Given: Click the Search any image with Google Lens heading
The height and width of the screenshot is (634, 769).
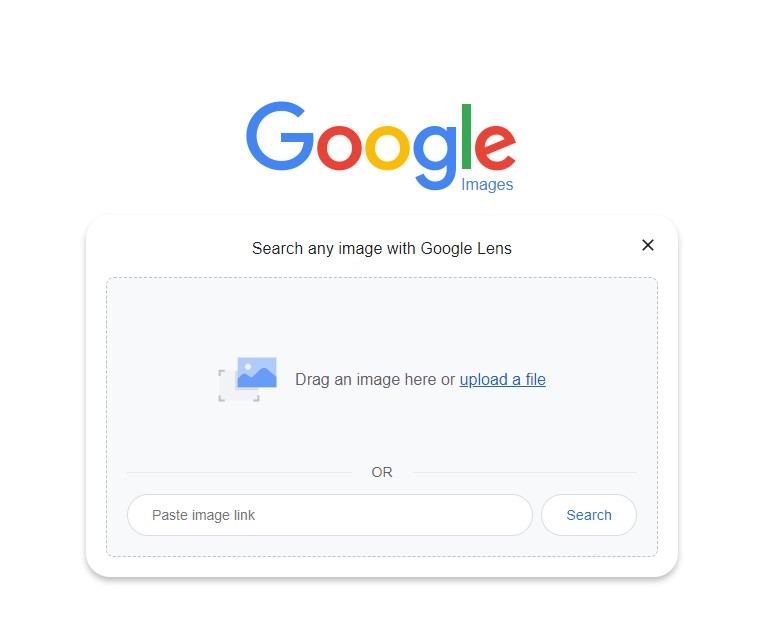Looking at the screenshot, I should [x=382, y=249].
